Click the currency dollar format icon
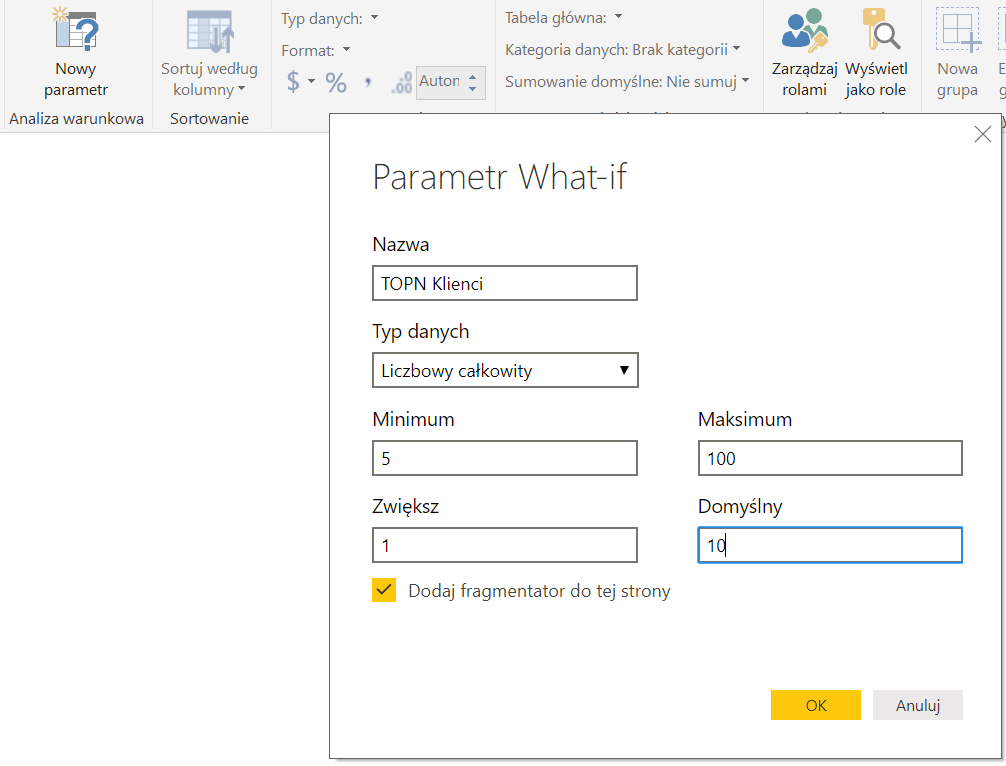Screen dimensions: 1006x766 293,82
